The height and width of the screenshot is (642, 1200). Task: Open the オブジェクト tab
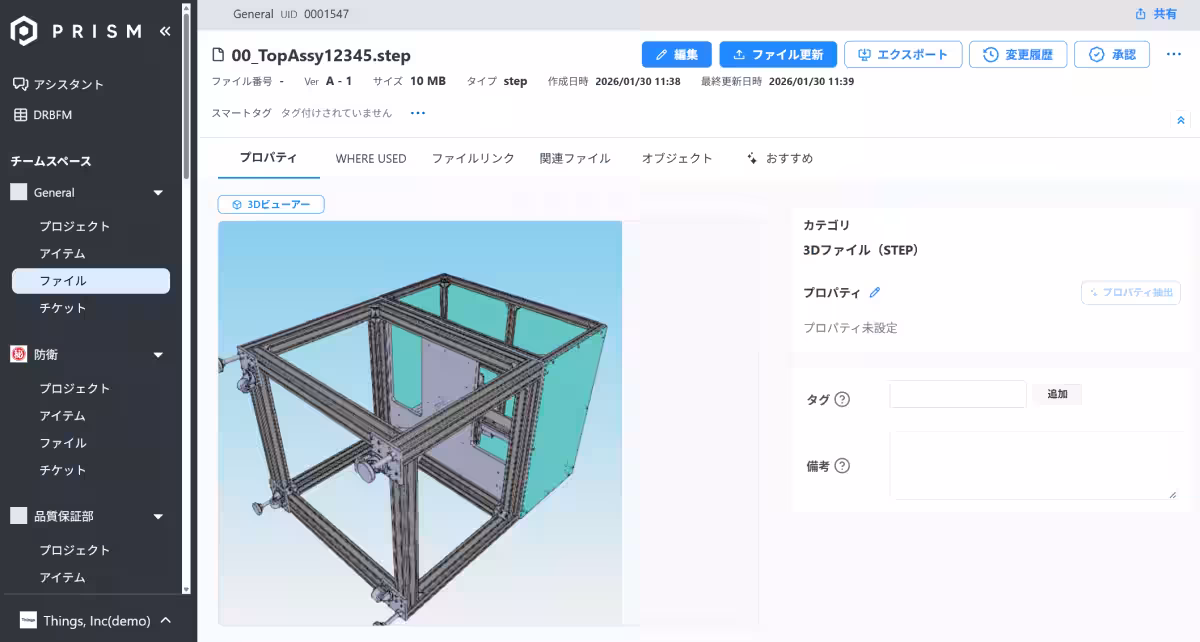(x=677, y=158)
